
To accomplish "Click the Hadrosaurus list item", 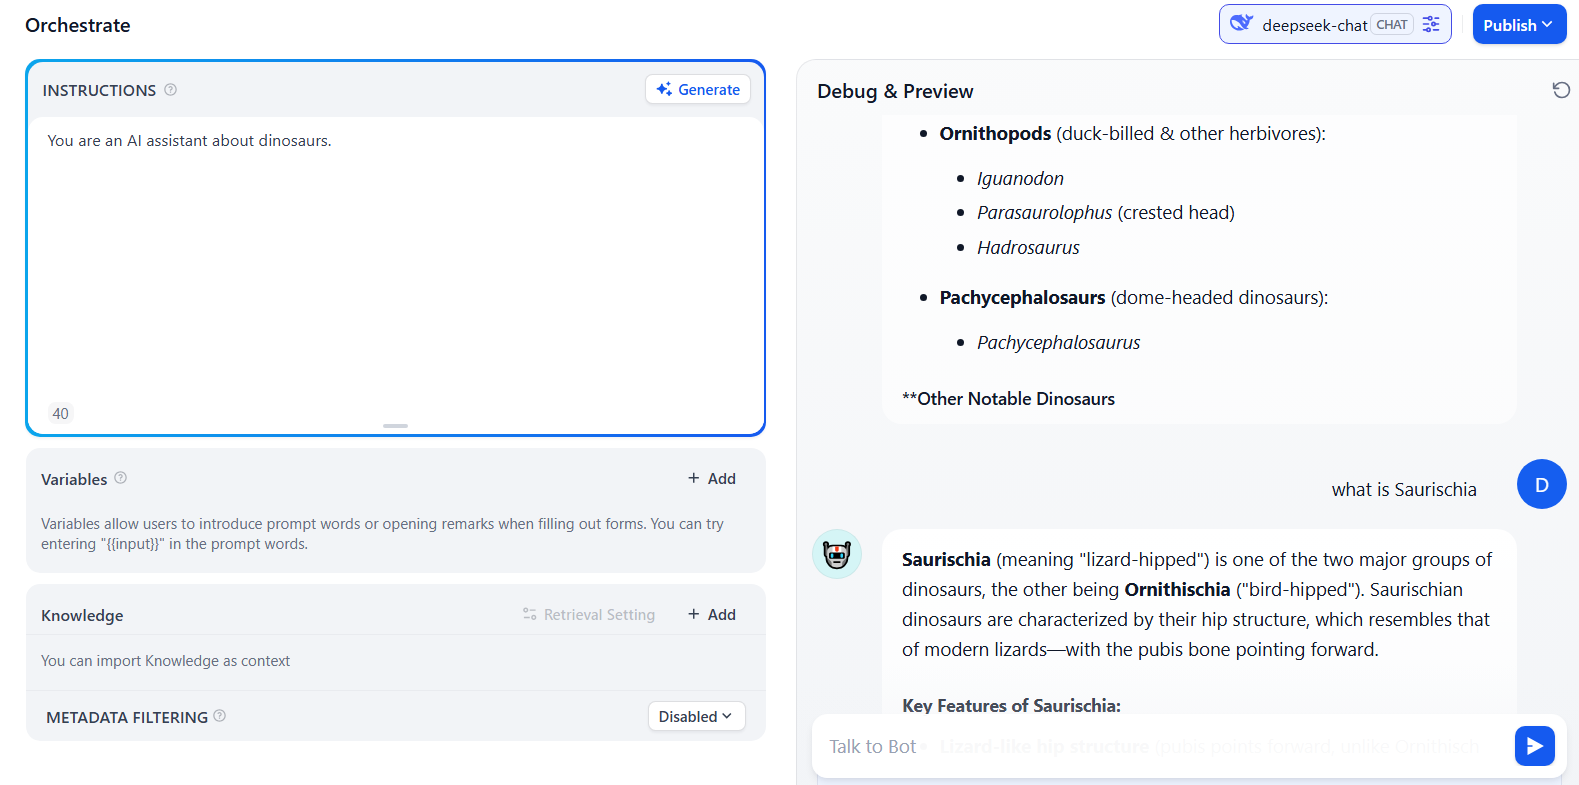I will (1028, 247).
